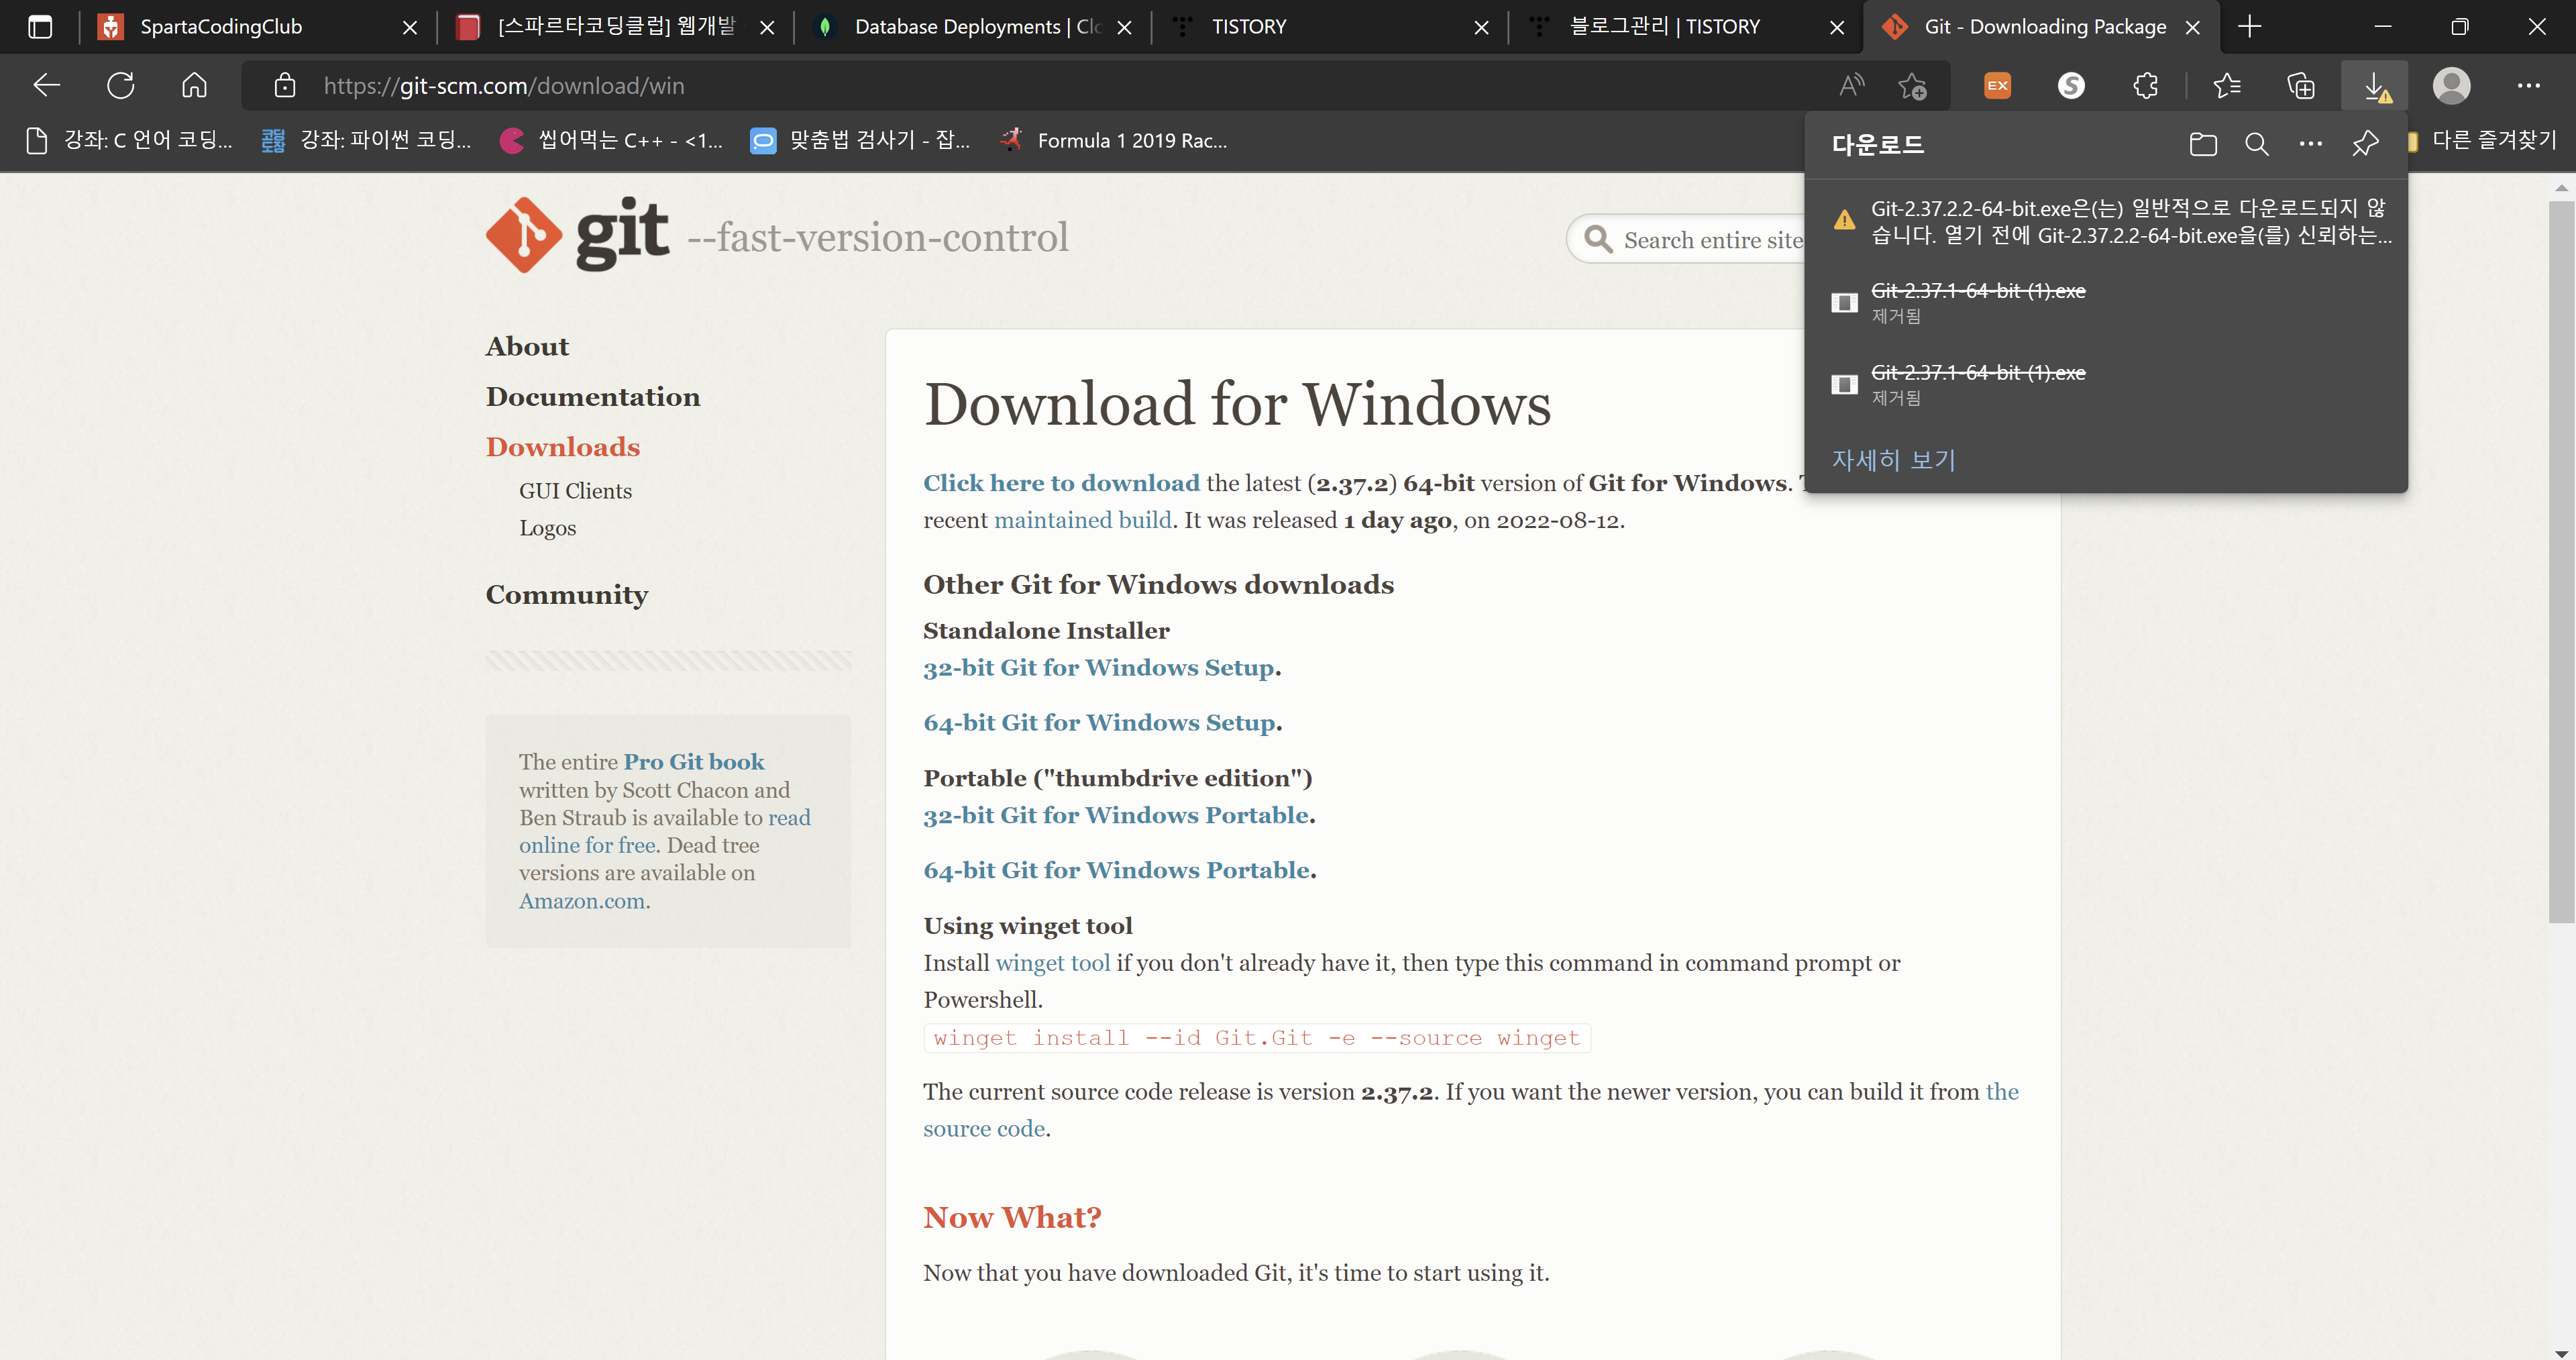Open the 강좌: 파이썬 코딩 bookmark
Screen dimensions: 2576x1360
(367, 141)
